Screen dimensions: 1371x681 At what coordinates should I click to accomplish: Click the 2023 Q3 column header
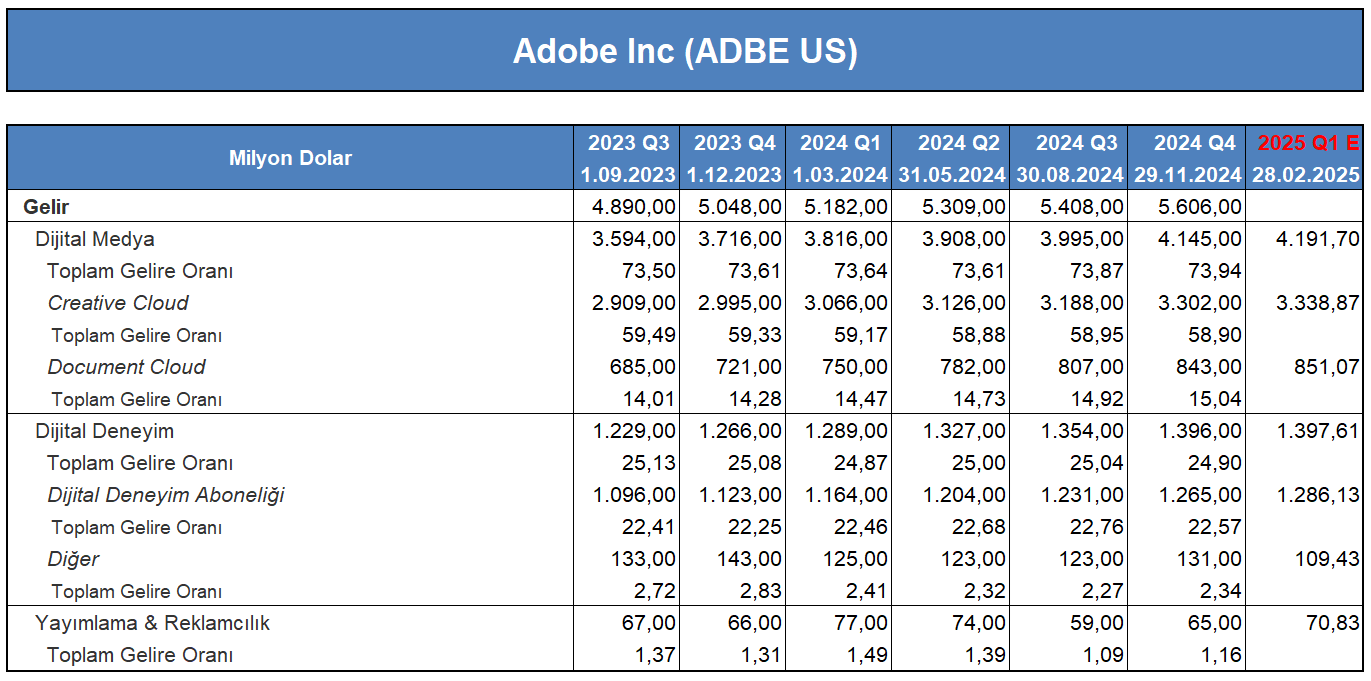pyautogui.click(x=629, y=142)
